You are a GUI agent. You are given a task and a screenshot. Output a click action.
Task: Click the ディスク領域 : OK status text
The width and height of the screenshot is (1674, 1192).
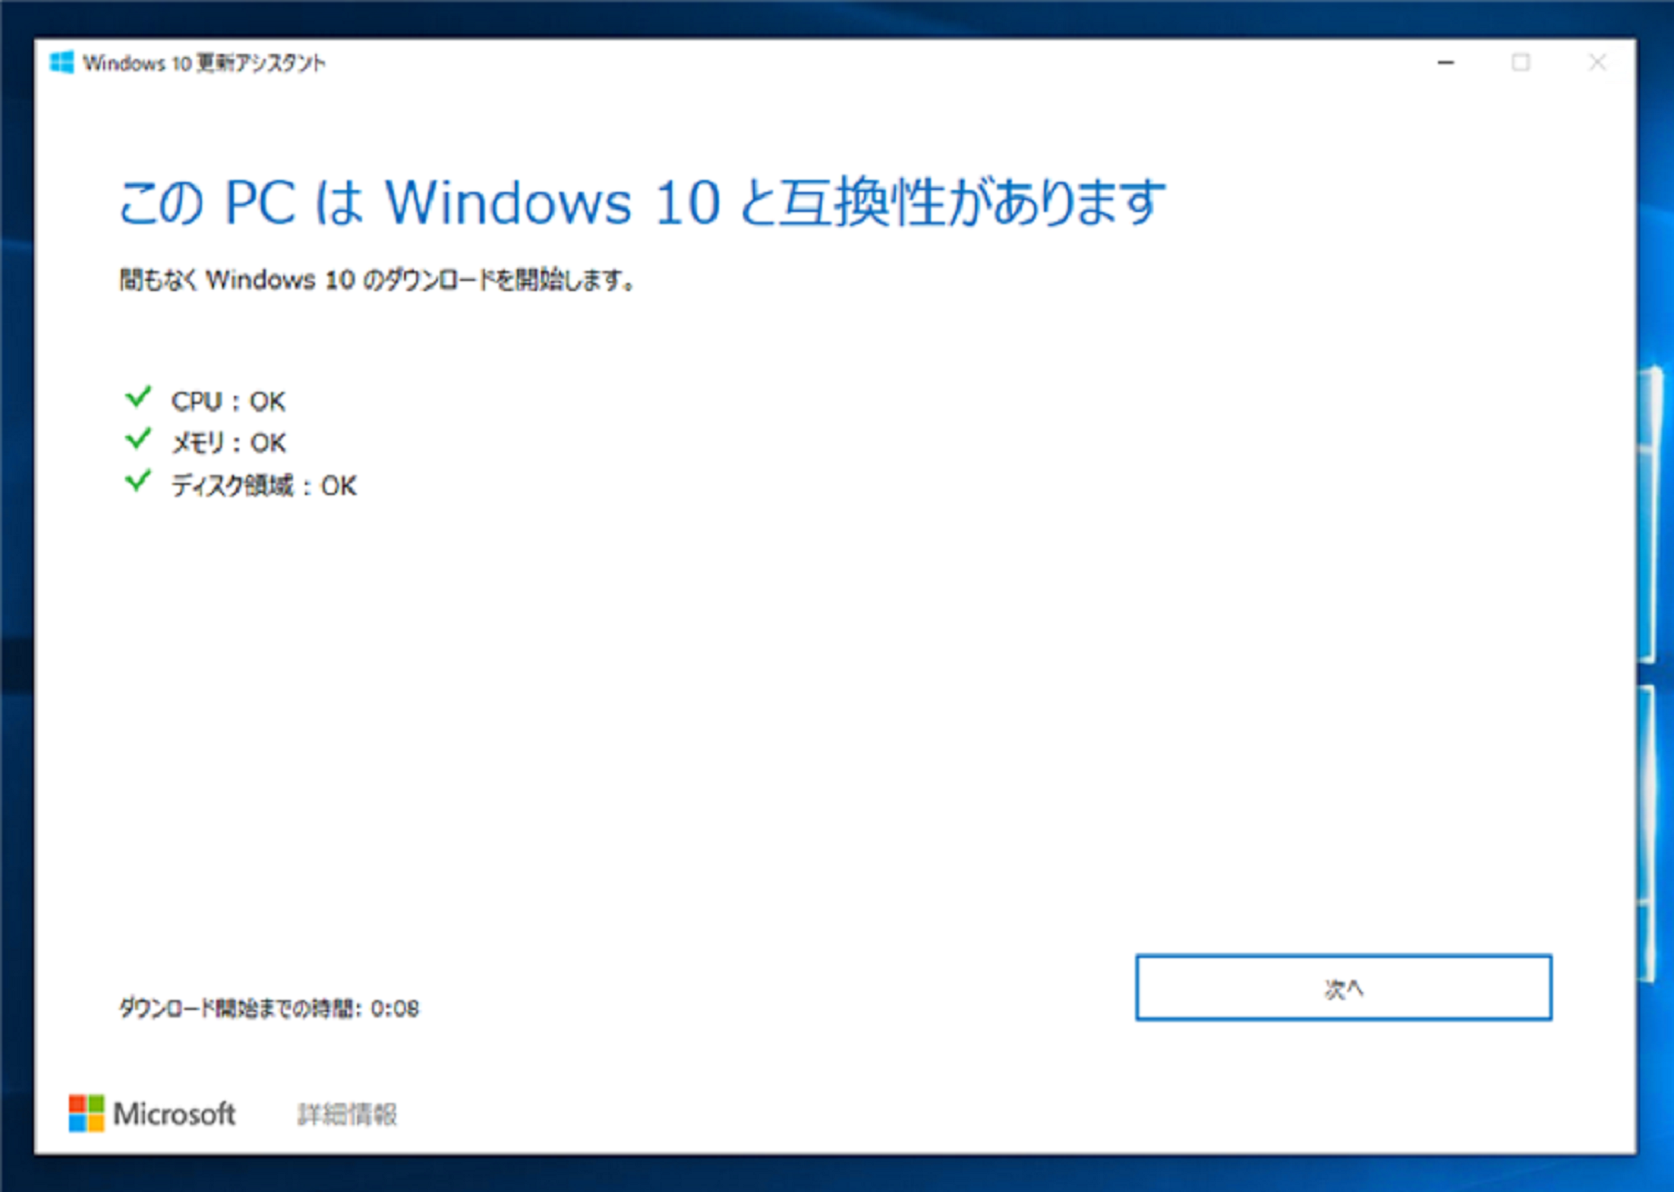(264, 486)
